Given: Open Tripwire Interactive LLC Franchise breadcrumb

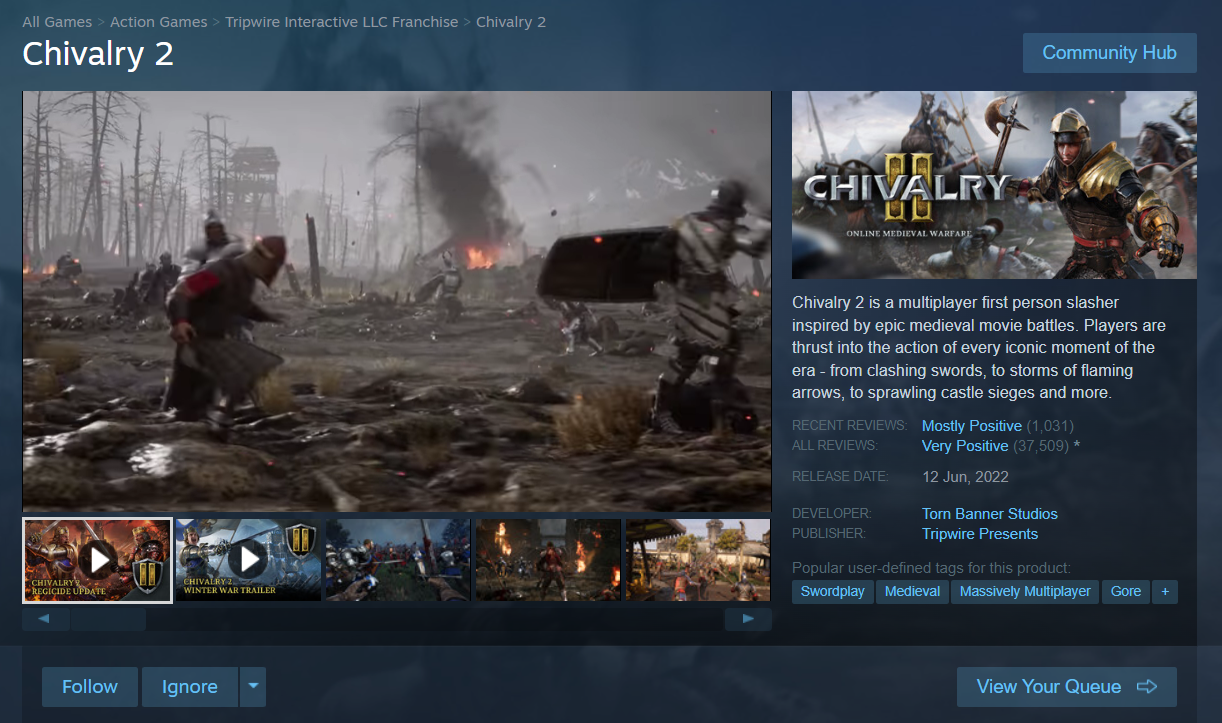Looking at the screenshot, I should coord(342,22).
